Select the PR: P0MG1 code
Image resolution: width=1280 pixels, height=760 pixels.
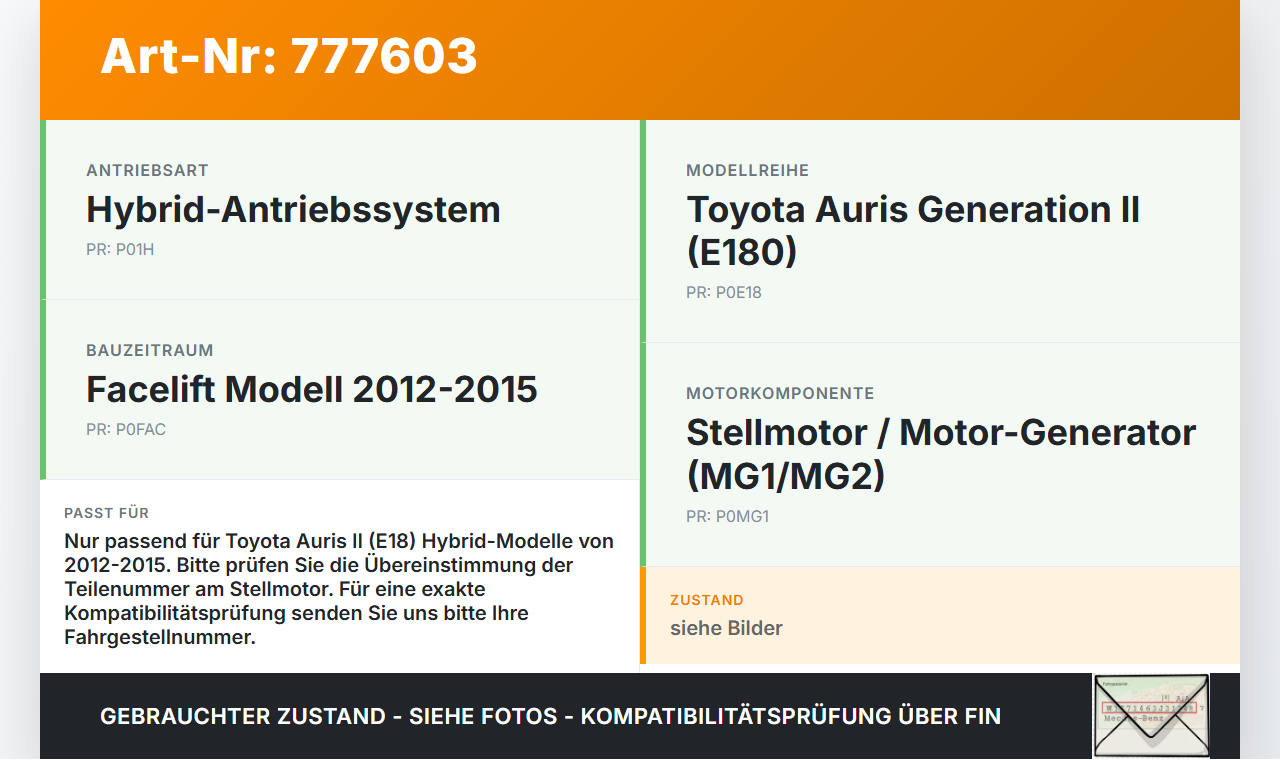[x=727, y=517]
